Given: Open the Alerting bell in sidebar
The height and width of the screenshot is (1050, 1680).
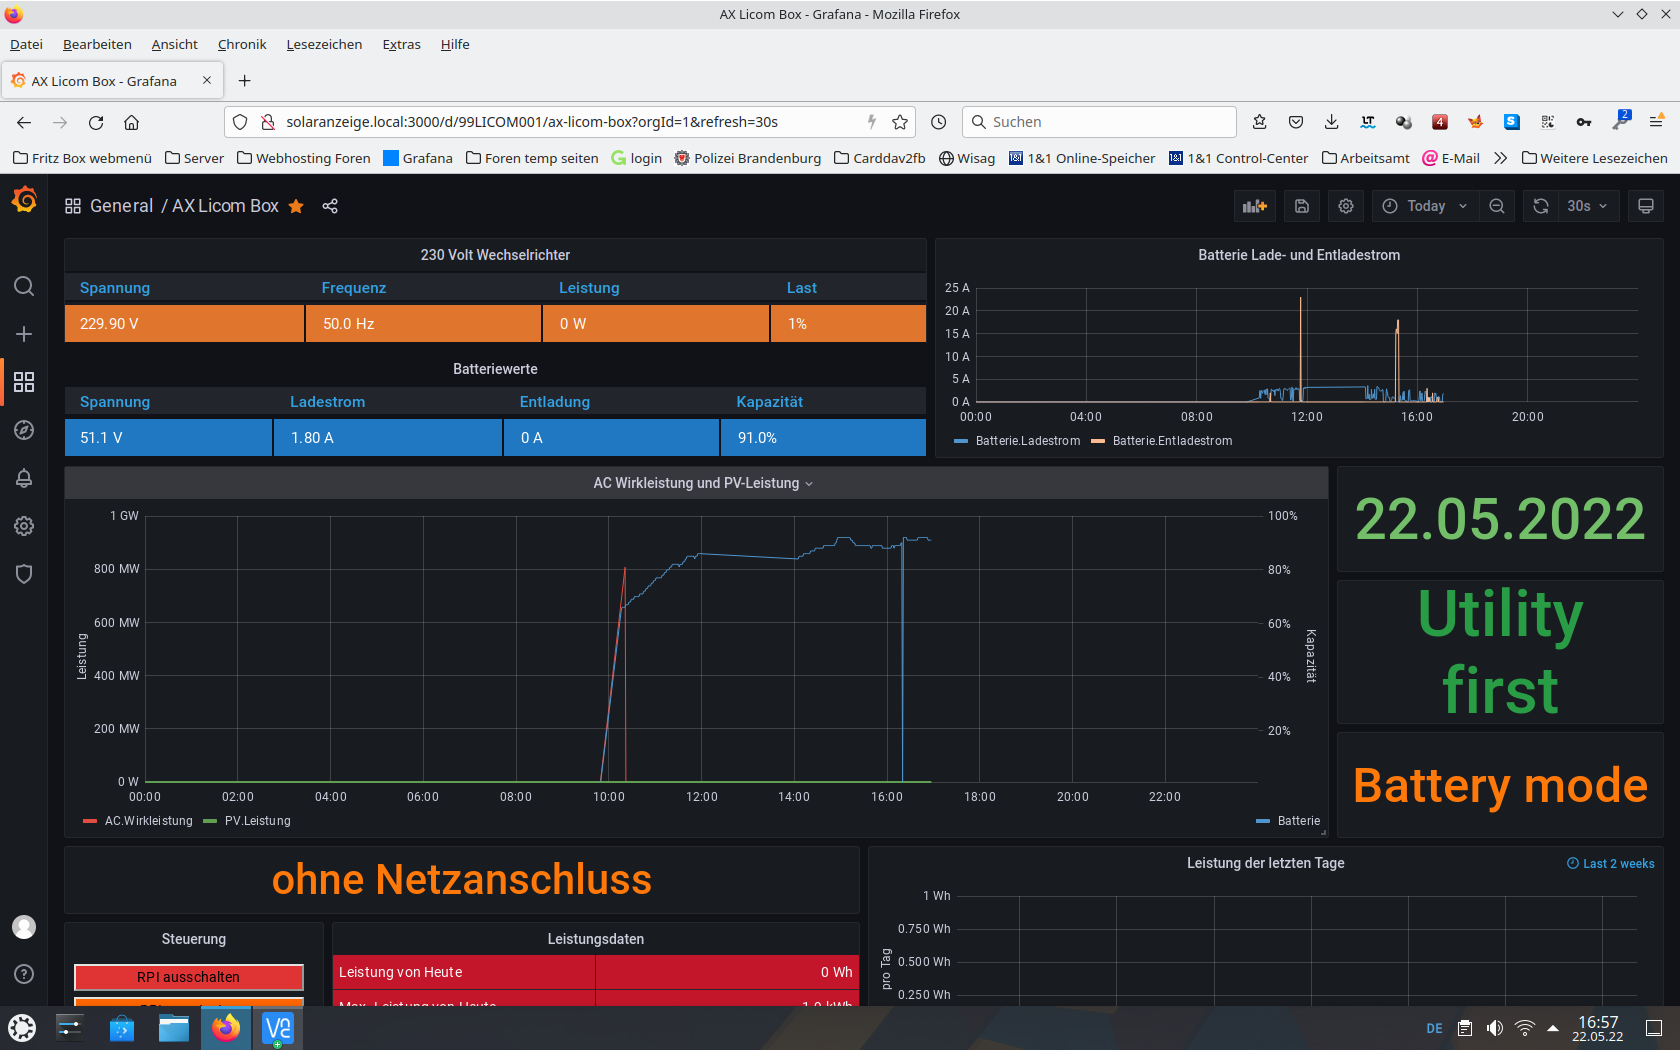Looking at the screenshot, I should [x=24, y=478].
